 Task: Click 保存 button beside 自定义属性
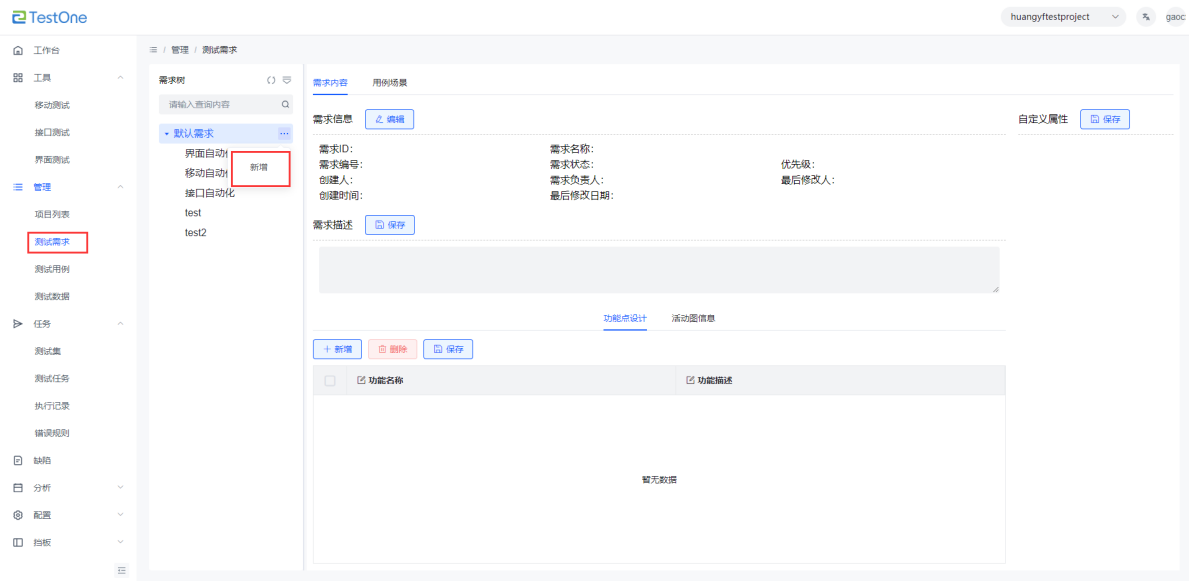[1104, 119]
